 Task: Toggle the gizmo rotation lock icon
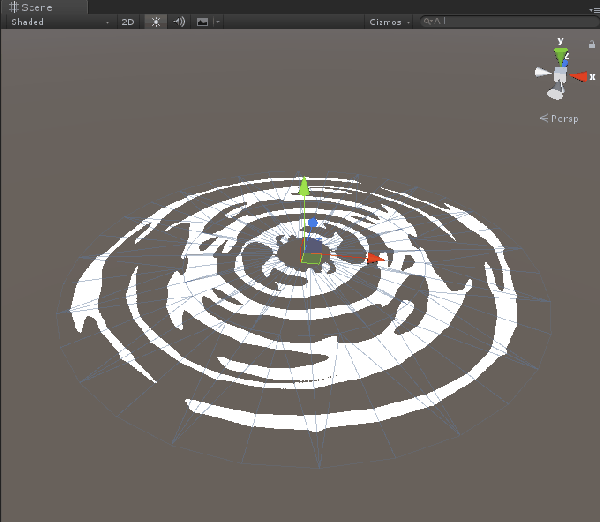tap(591, 45)
